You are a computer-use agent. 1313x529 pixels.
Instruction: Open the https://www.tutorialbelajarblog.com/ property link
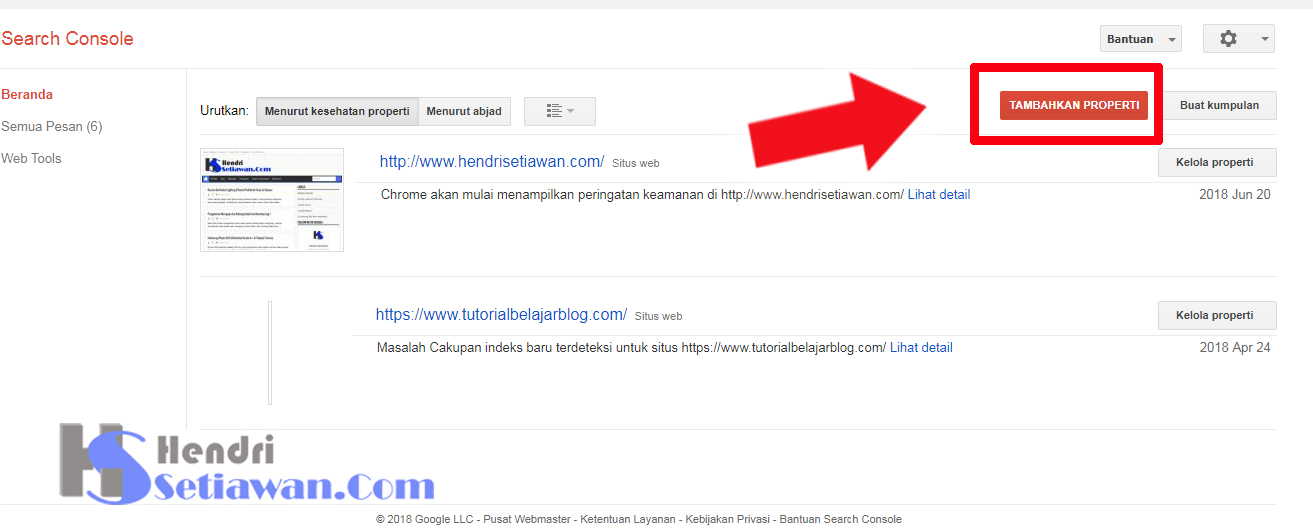(x=501, y=314)
